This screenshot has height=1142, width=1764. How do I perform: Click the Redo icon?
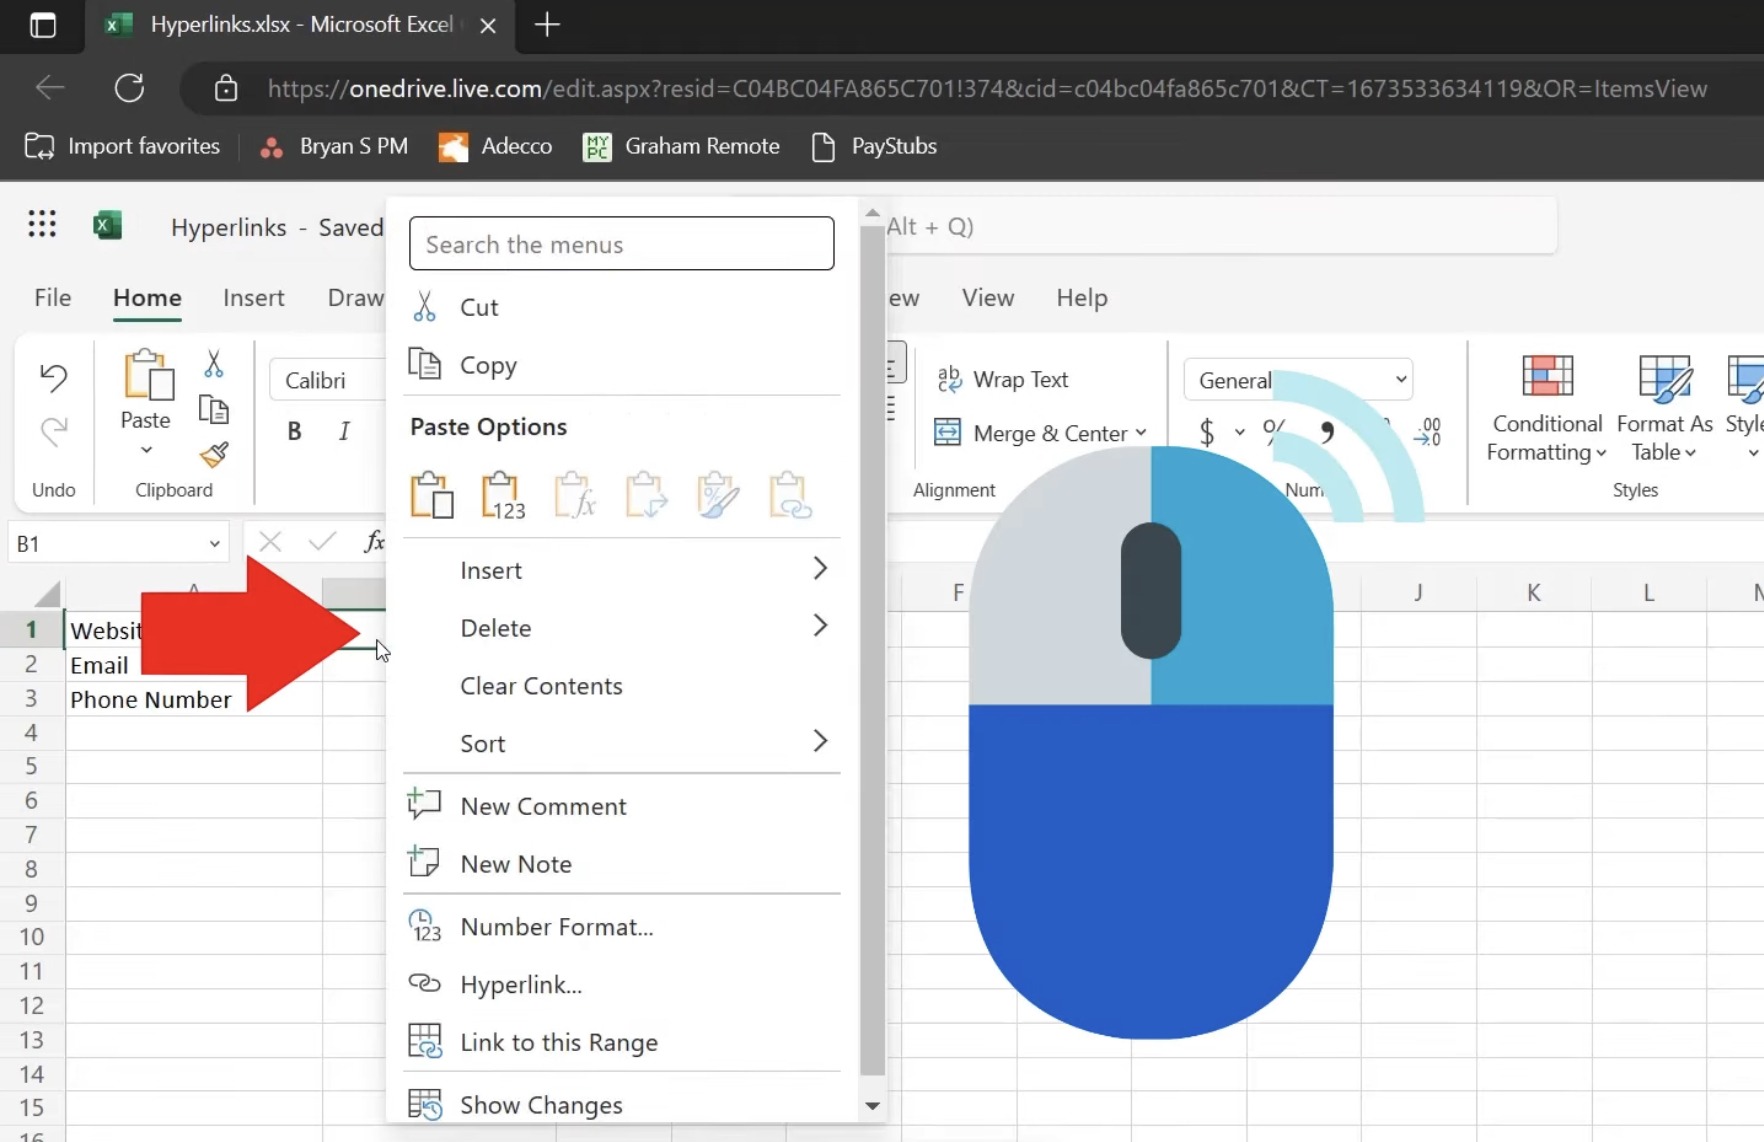pos(53,431)
